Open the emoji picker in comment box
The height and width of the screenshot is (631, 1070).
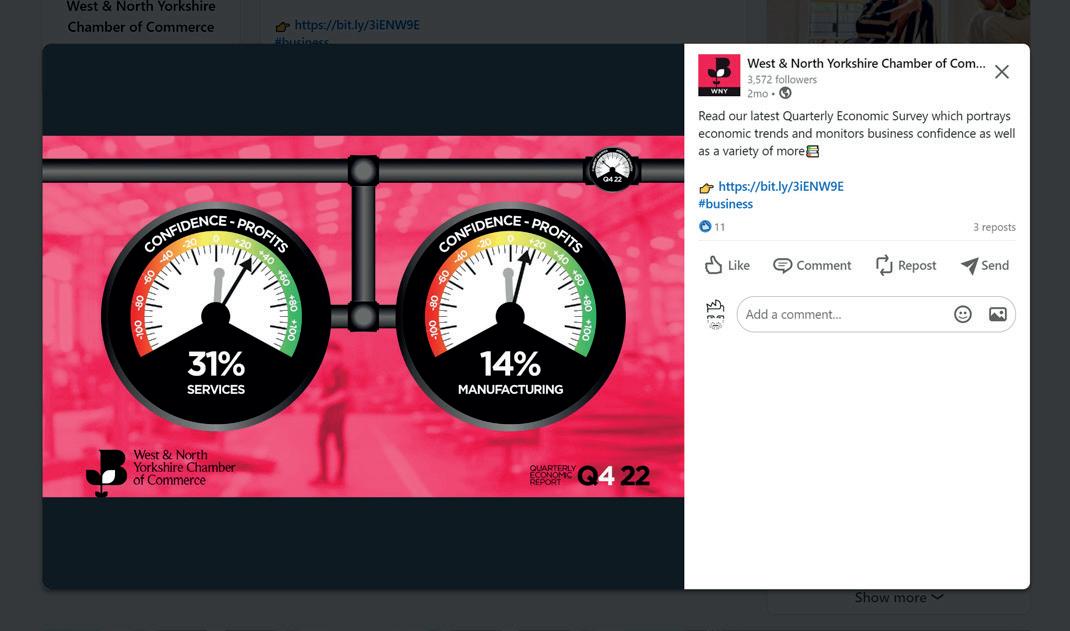(x=962, y=314)
